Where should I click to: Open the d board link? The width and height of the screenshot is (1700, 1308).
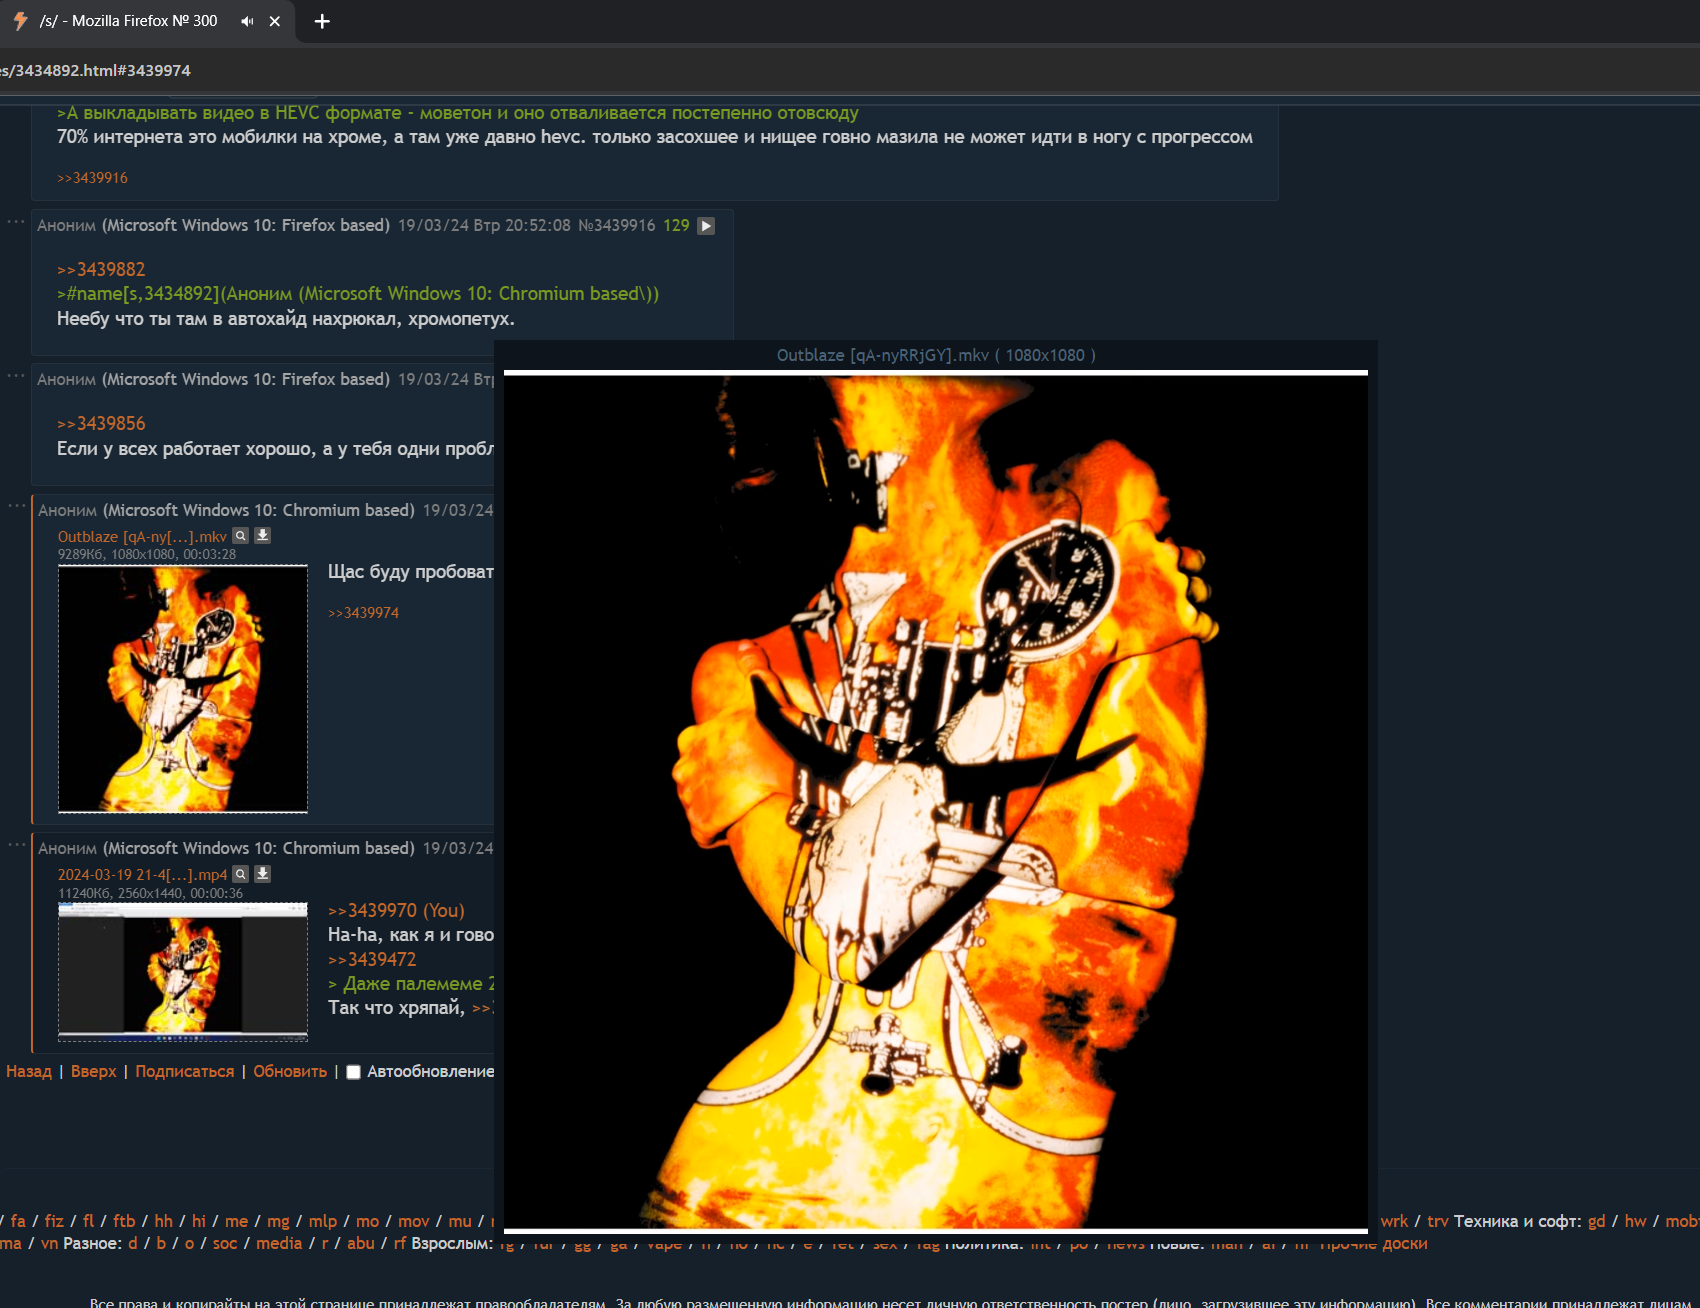133,1243
